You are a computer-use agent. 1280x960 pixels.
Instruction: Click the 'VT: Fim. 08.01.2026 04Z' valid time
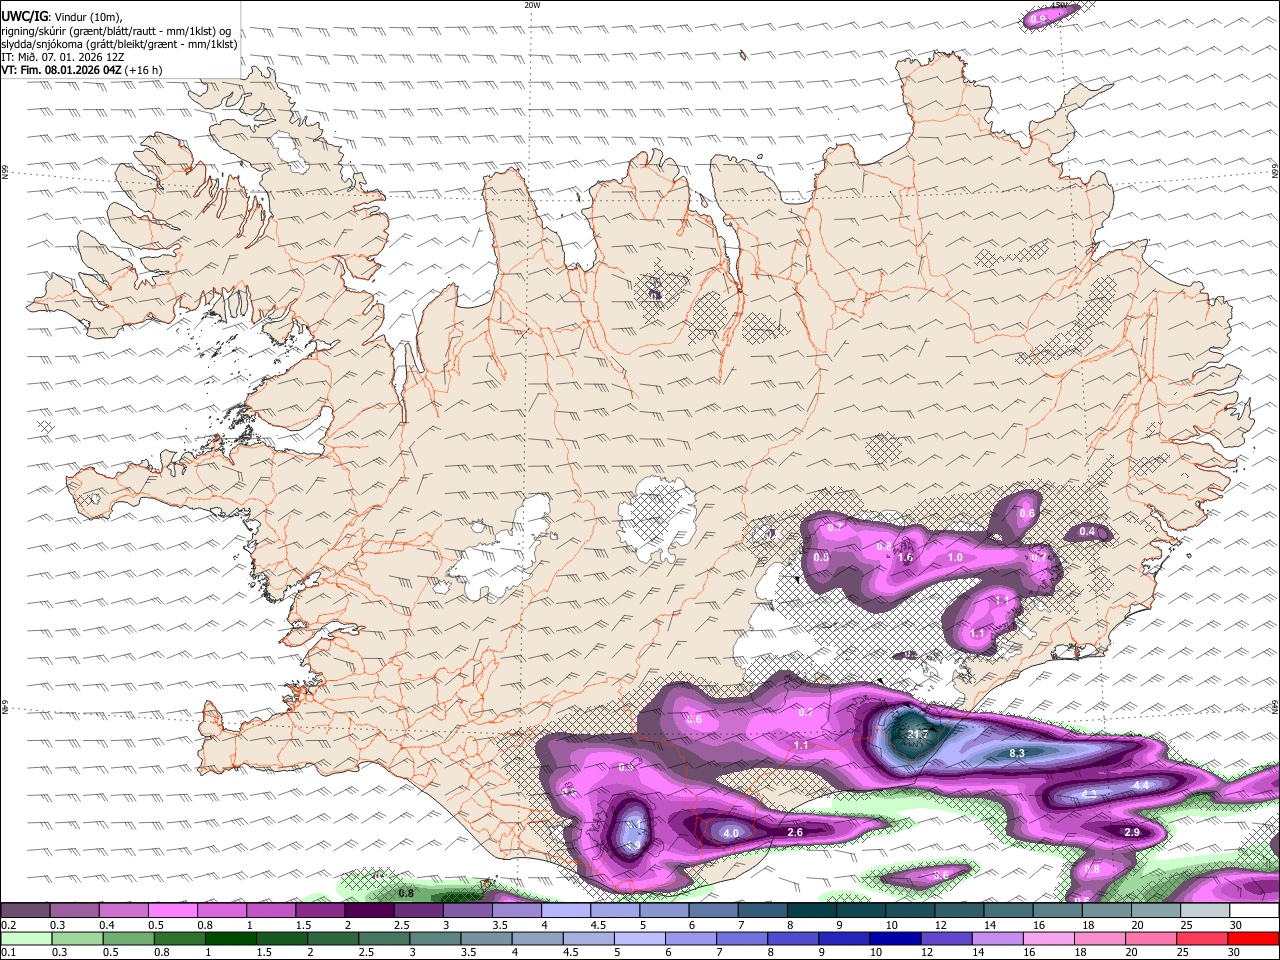click(x=62, y=70)
